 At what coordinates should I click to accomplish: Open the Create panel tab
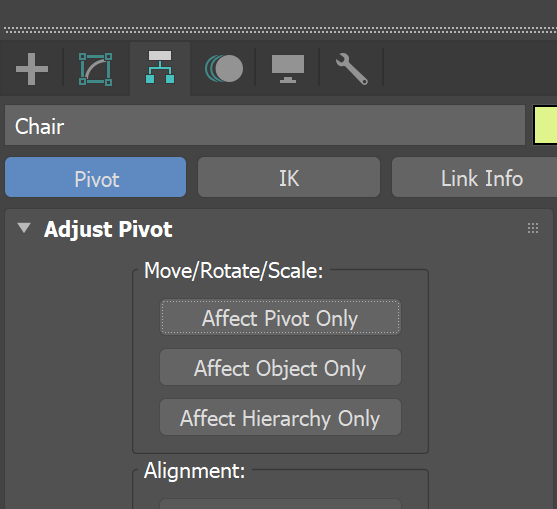point(32,69)
